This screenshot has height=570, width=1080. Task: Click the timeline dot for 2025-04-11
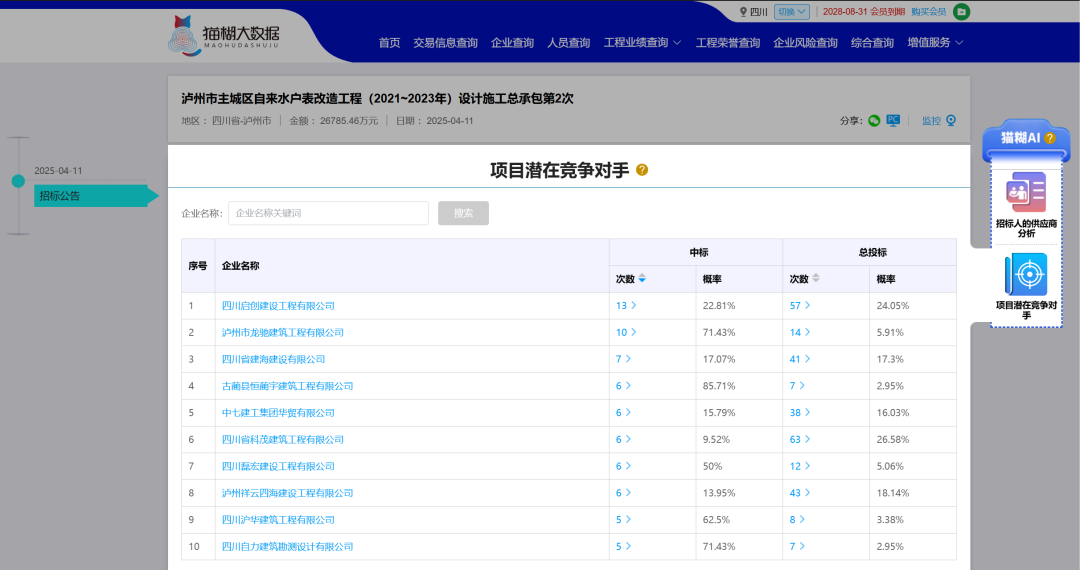tap(19, 181)
